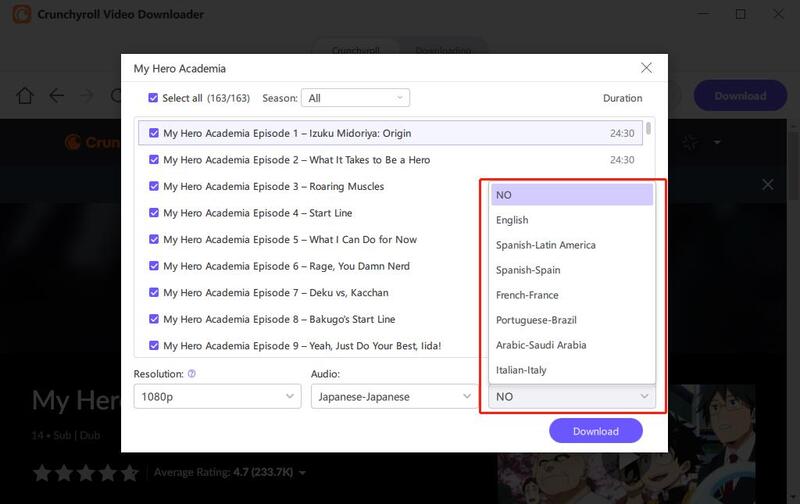Maximize the Crunchyroll Video Downloader window
The height and width of the screenshot is (504, 800).
740,14
